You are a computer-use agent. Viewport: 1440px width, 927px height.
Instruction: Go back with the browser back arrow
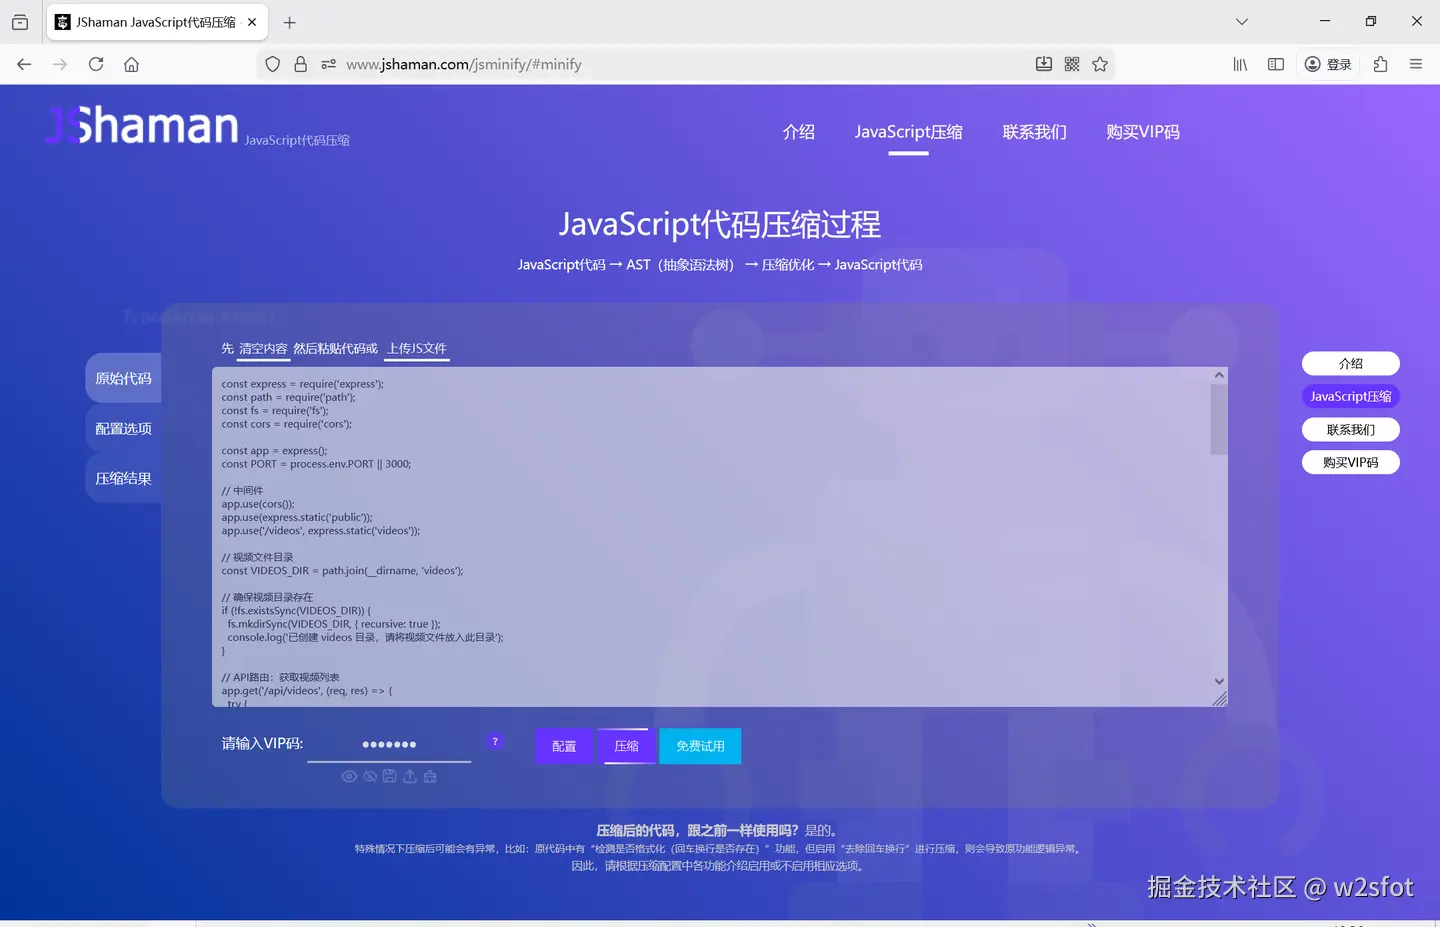24,64
